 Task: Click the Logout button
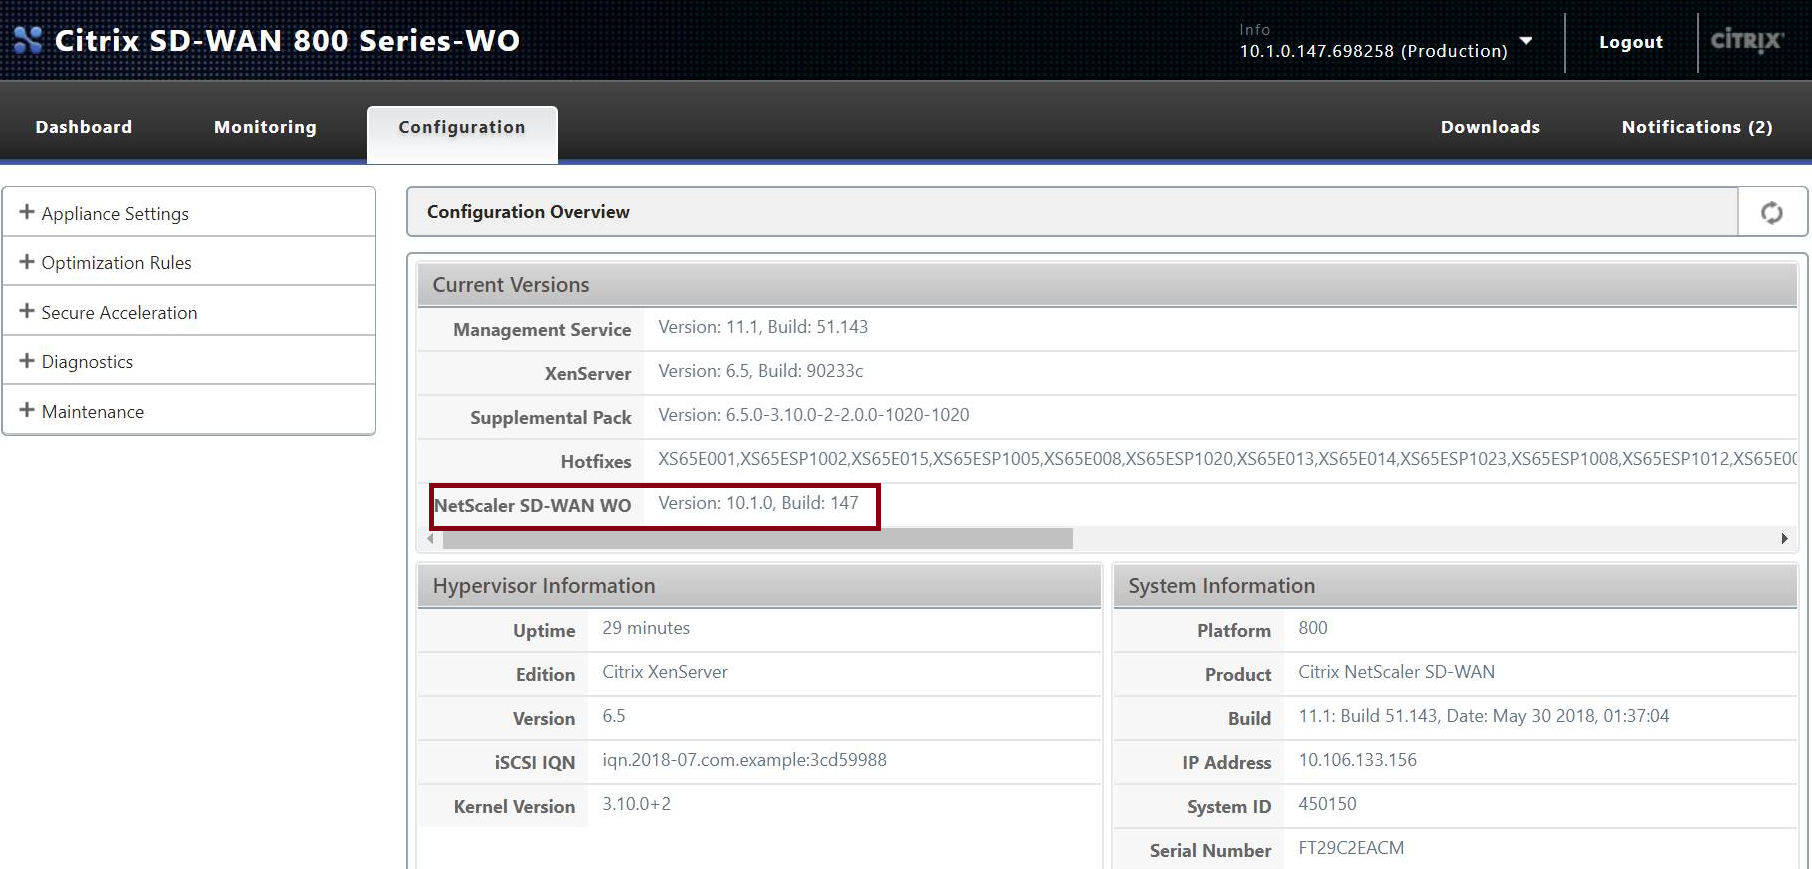coord(1631,42)
